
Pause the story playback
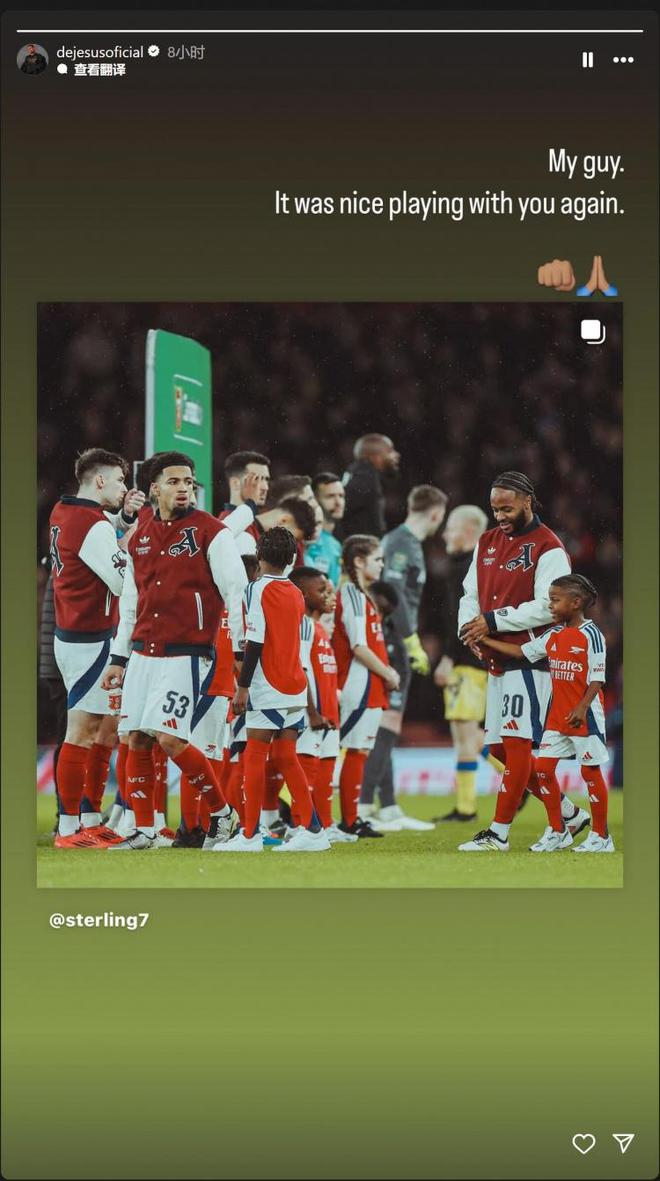pyautogui.click(x=587, y=60)
